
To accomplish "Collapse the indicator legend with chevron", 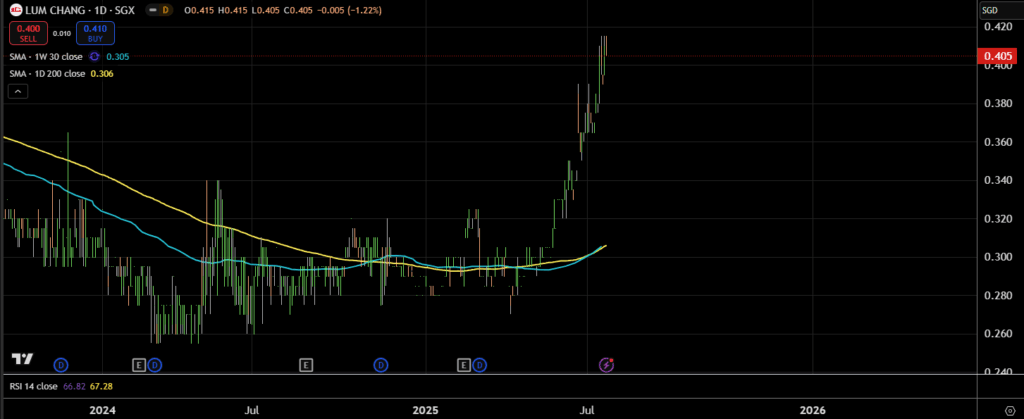I will pyautogui.click(x=18, y=91).
